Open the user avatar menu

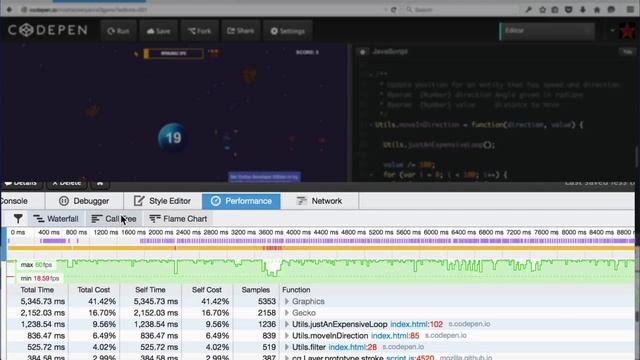[627, 31]
